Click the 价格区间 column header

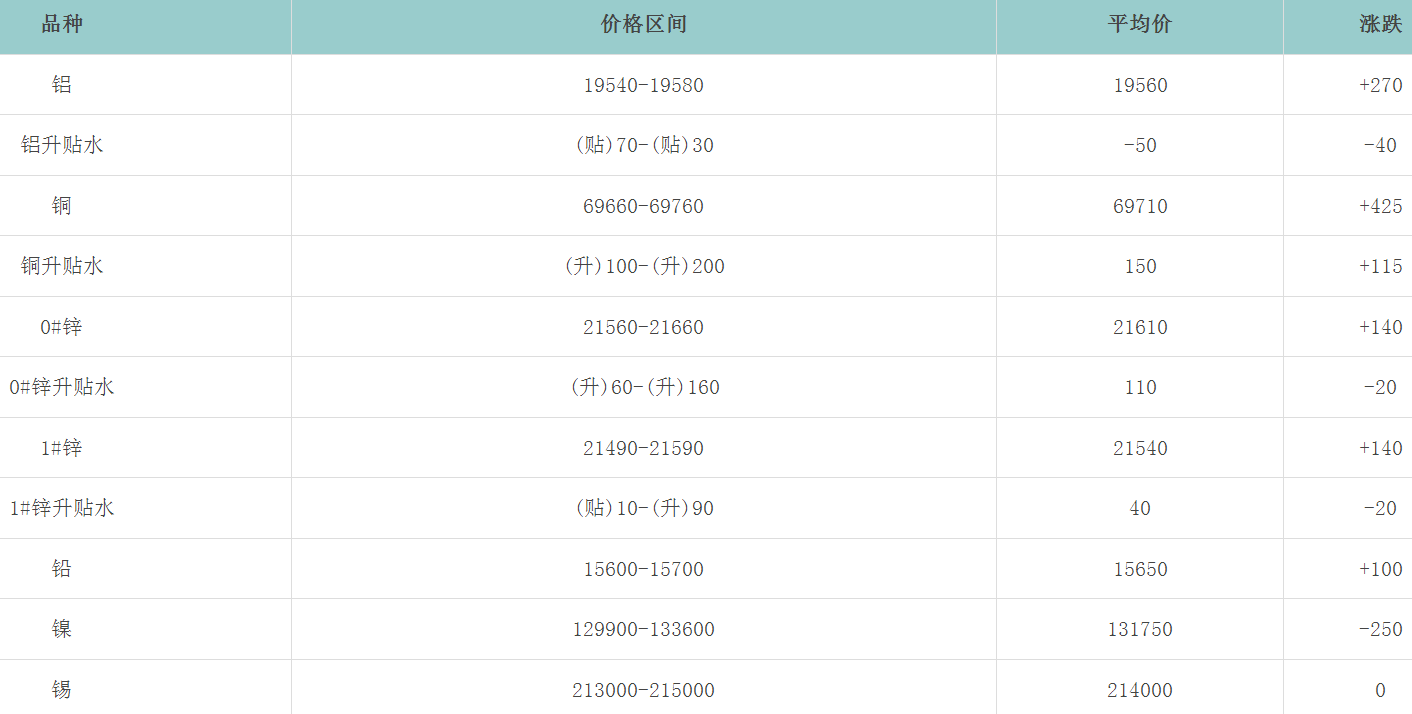(643, 25)
